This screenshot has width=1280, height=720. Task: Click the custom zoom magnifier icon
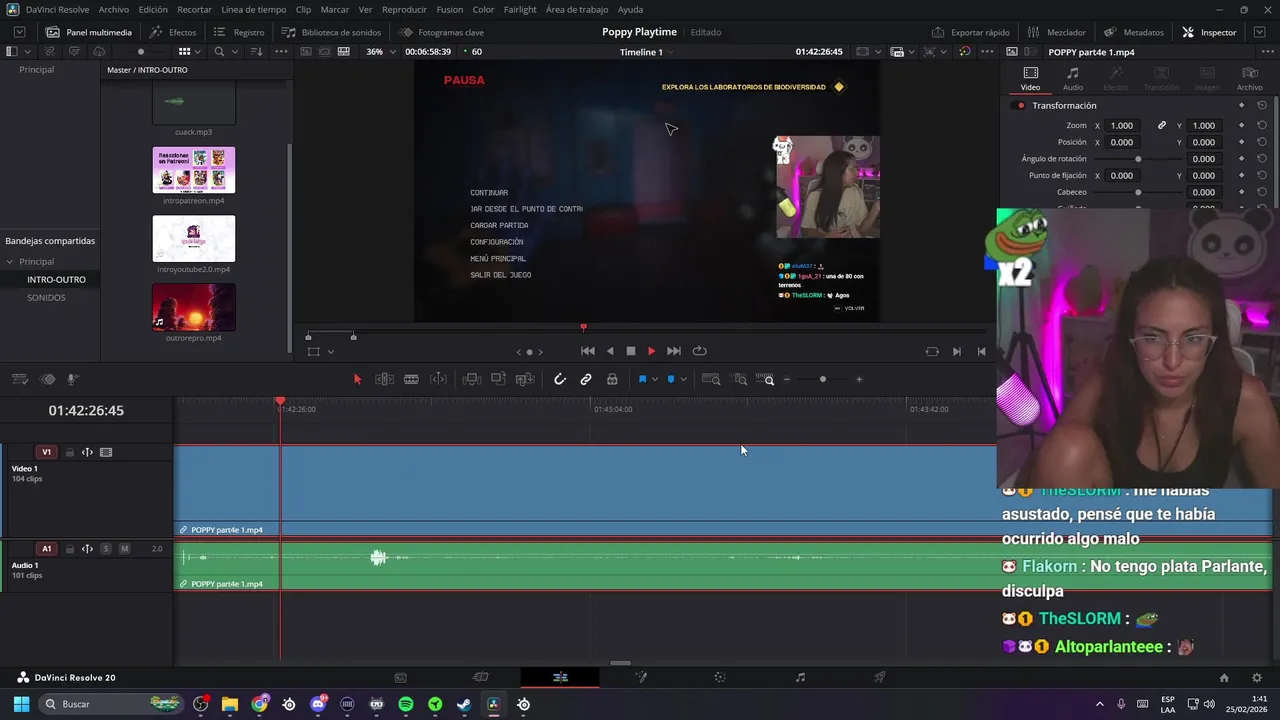(767, 379)
